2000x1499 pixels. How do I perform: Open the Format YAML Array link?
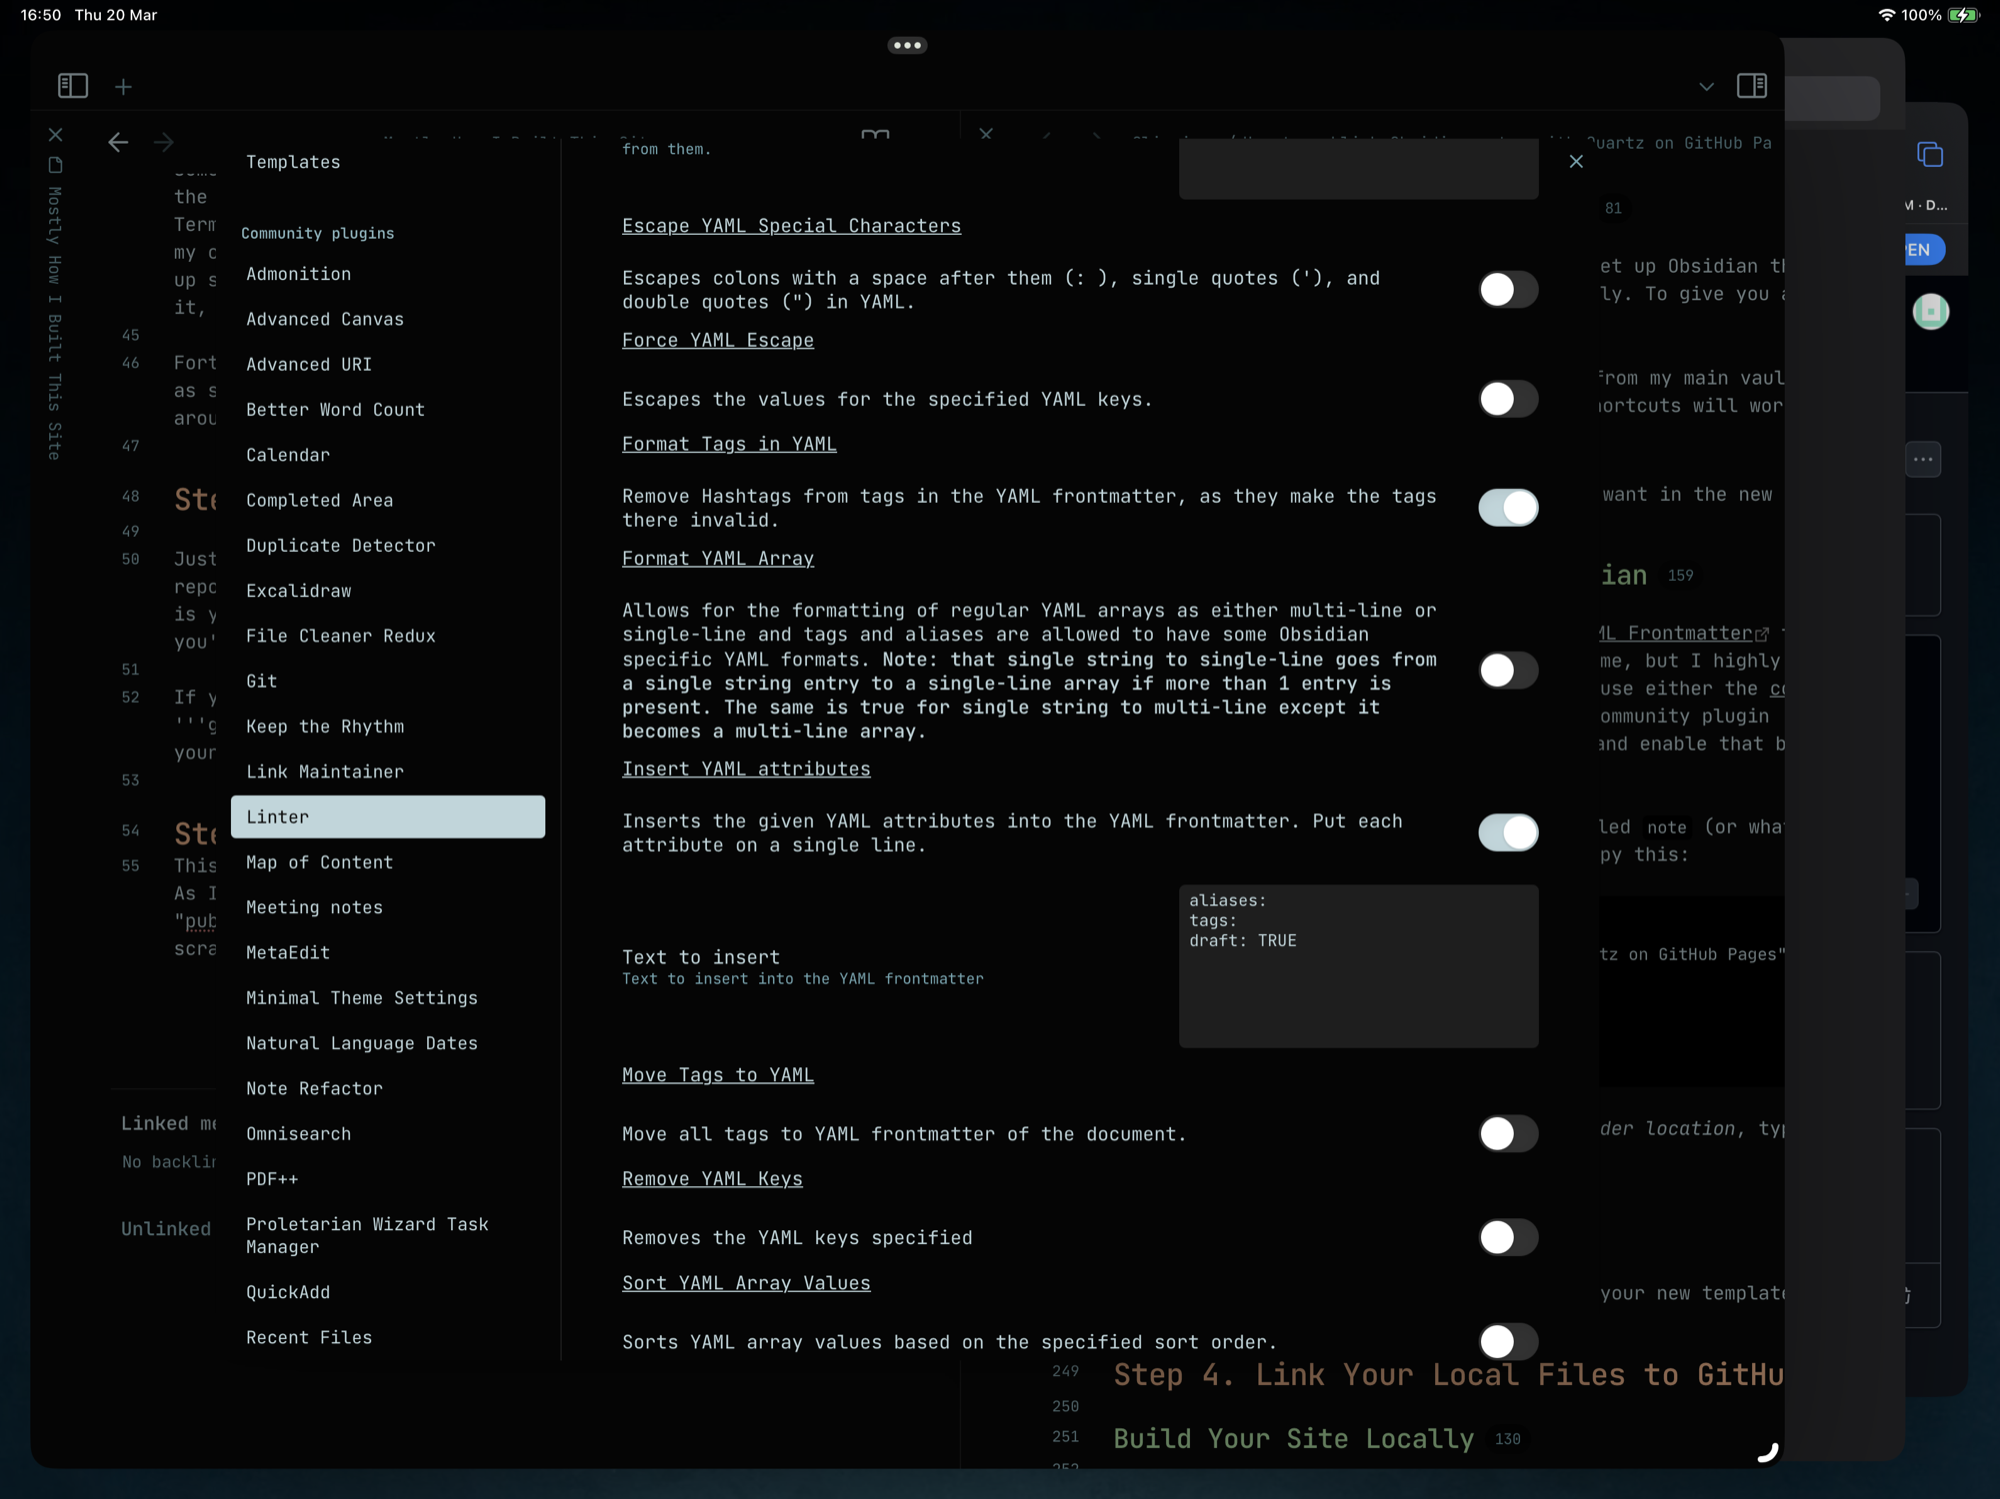[717, 559]
